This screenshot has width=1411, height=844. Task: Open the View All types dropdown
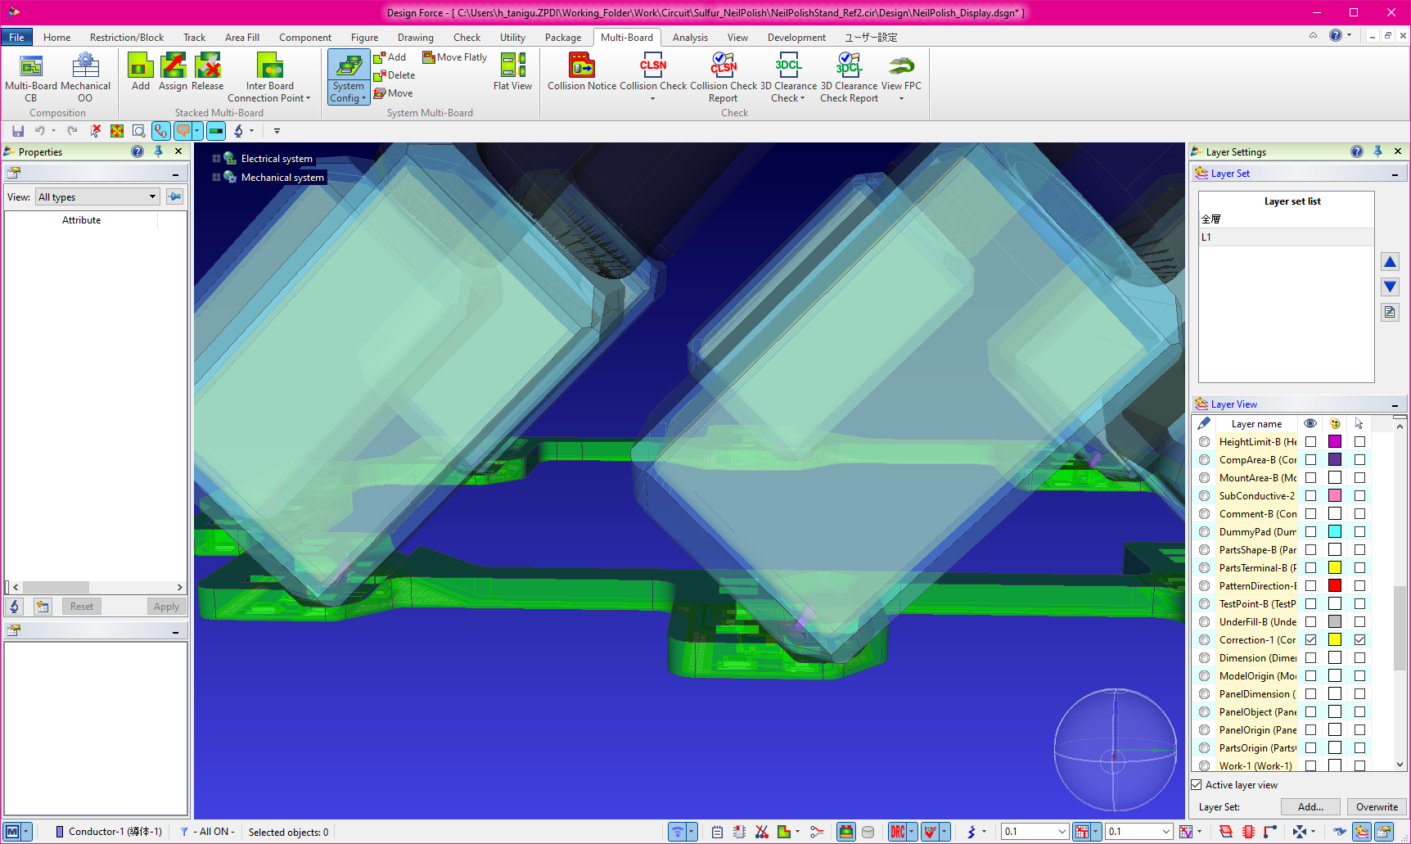[97, 197]
